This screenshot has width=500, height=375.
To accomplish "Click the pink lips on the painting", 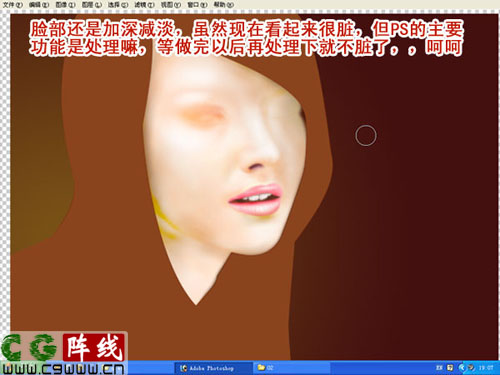I will pos(255,199).
